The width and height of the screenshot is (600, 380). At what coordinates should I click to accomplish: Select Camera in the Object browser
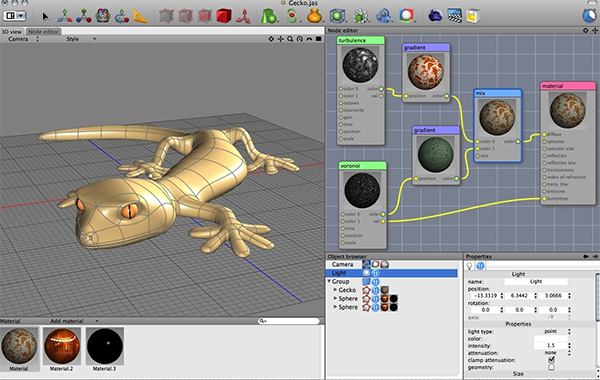342,264
